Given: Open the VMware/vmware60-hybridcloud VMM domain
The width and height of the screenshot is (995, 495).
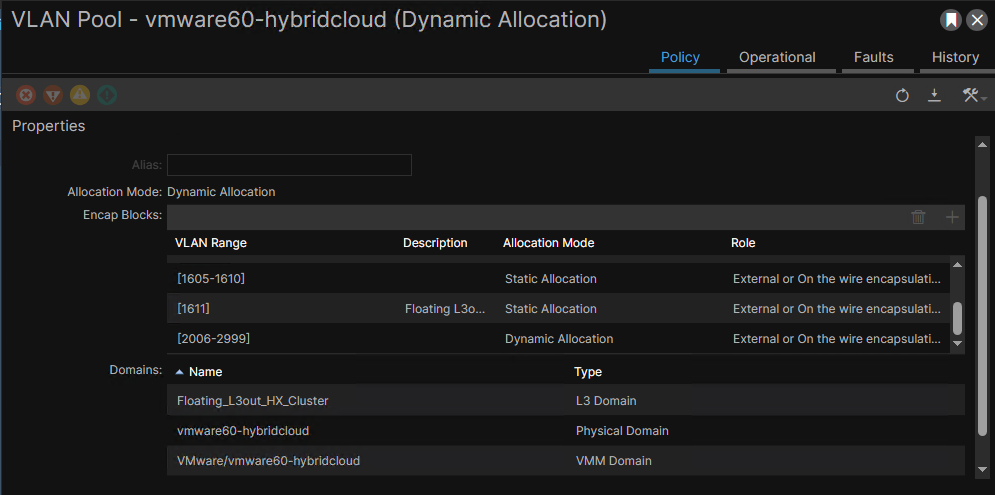Looking at the screenshot, I should [x=268, y=461].
